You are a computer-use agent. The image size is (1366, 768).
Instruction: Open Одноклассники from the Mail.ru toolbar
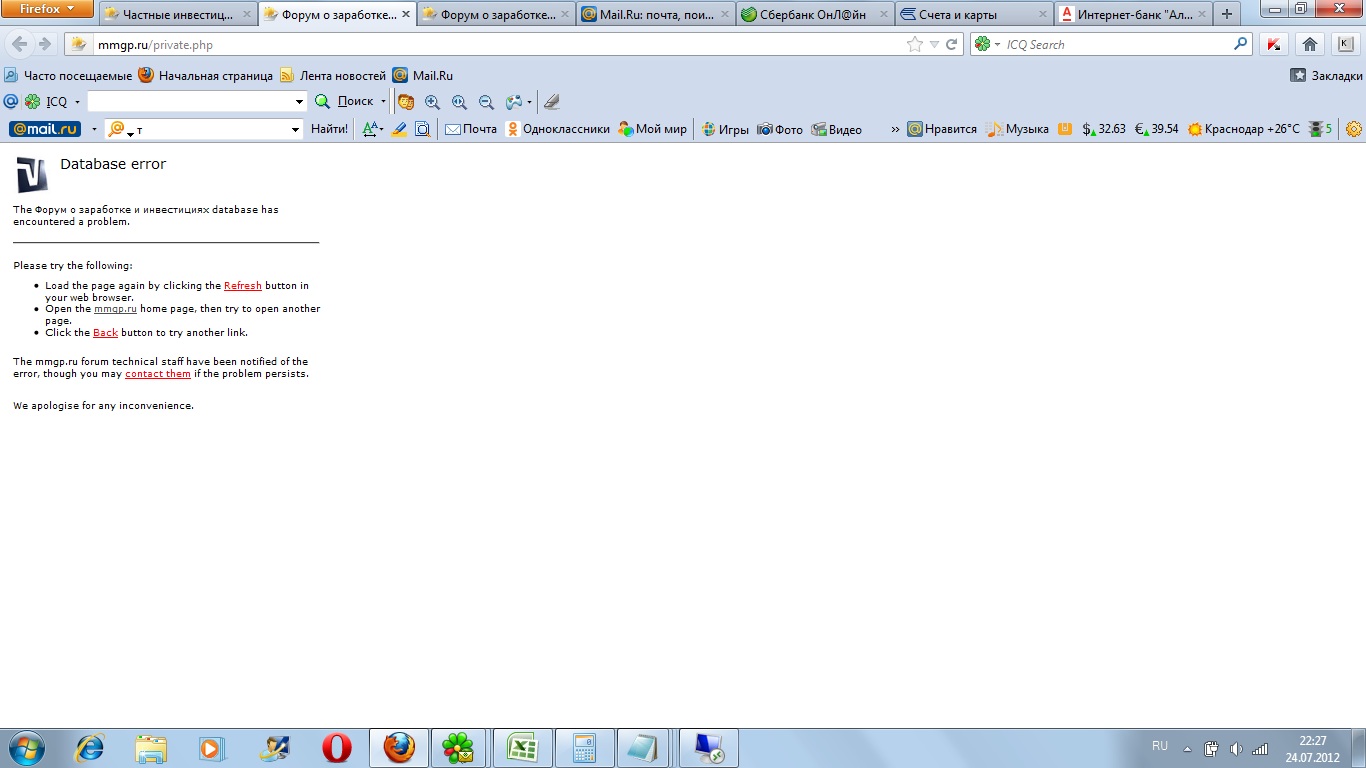[557, 129]
